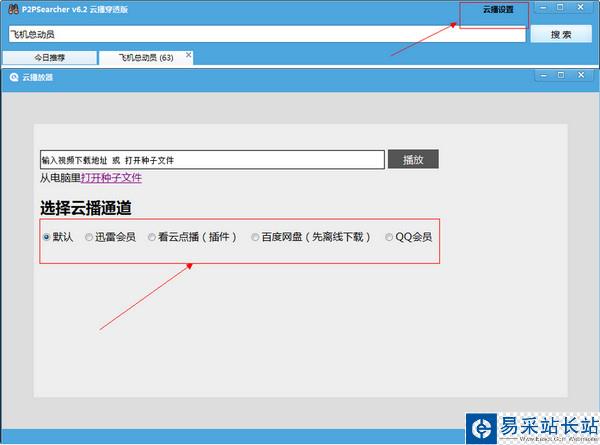Click the 播放 button

click(413, 159)
